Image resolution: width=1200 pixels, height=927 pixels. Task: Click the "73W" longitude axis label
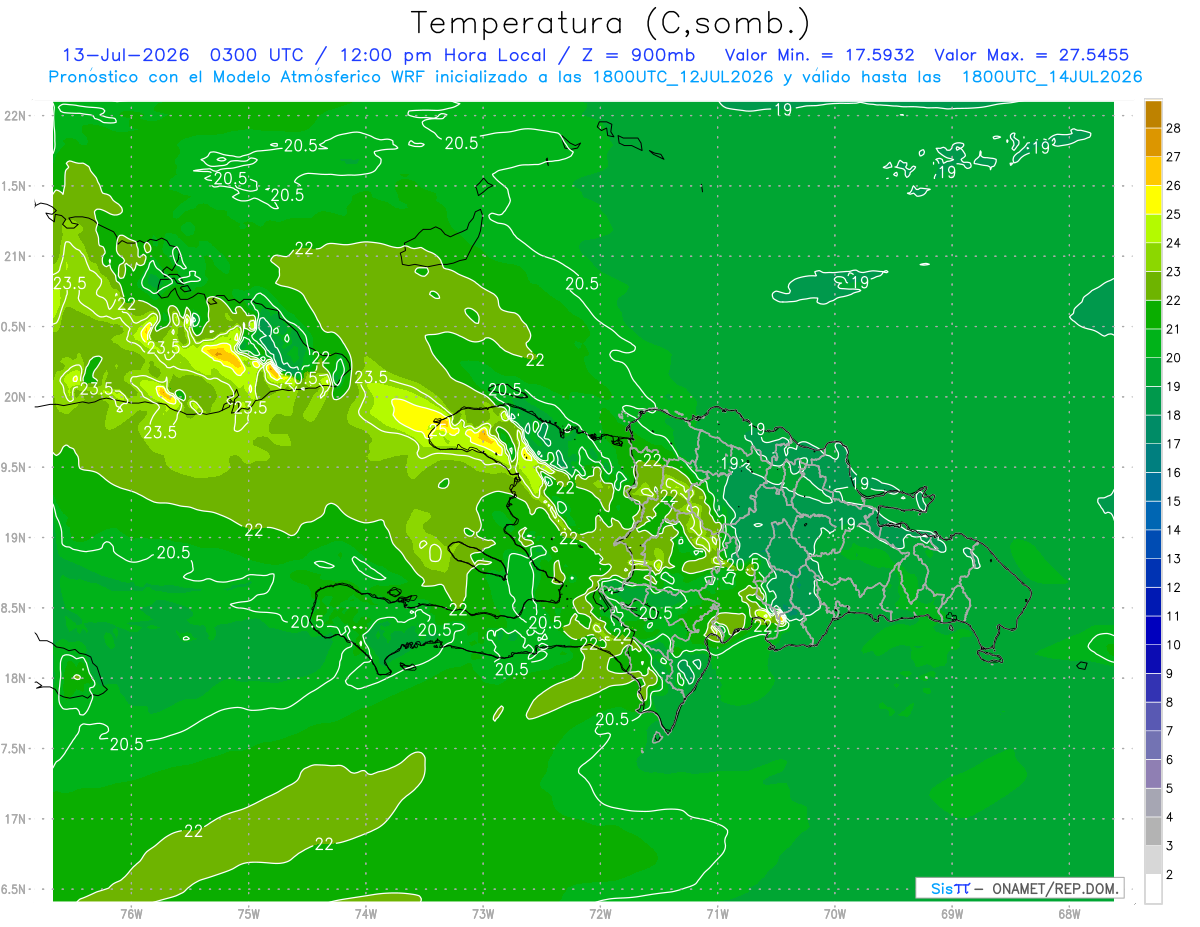click(x=483, y=913)
